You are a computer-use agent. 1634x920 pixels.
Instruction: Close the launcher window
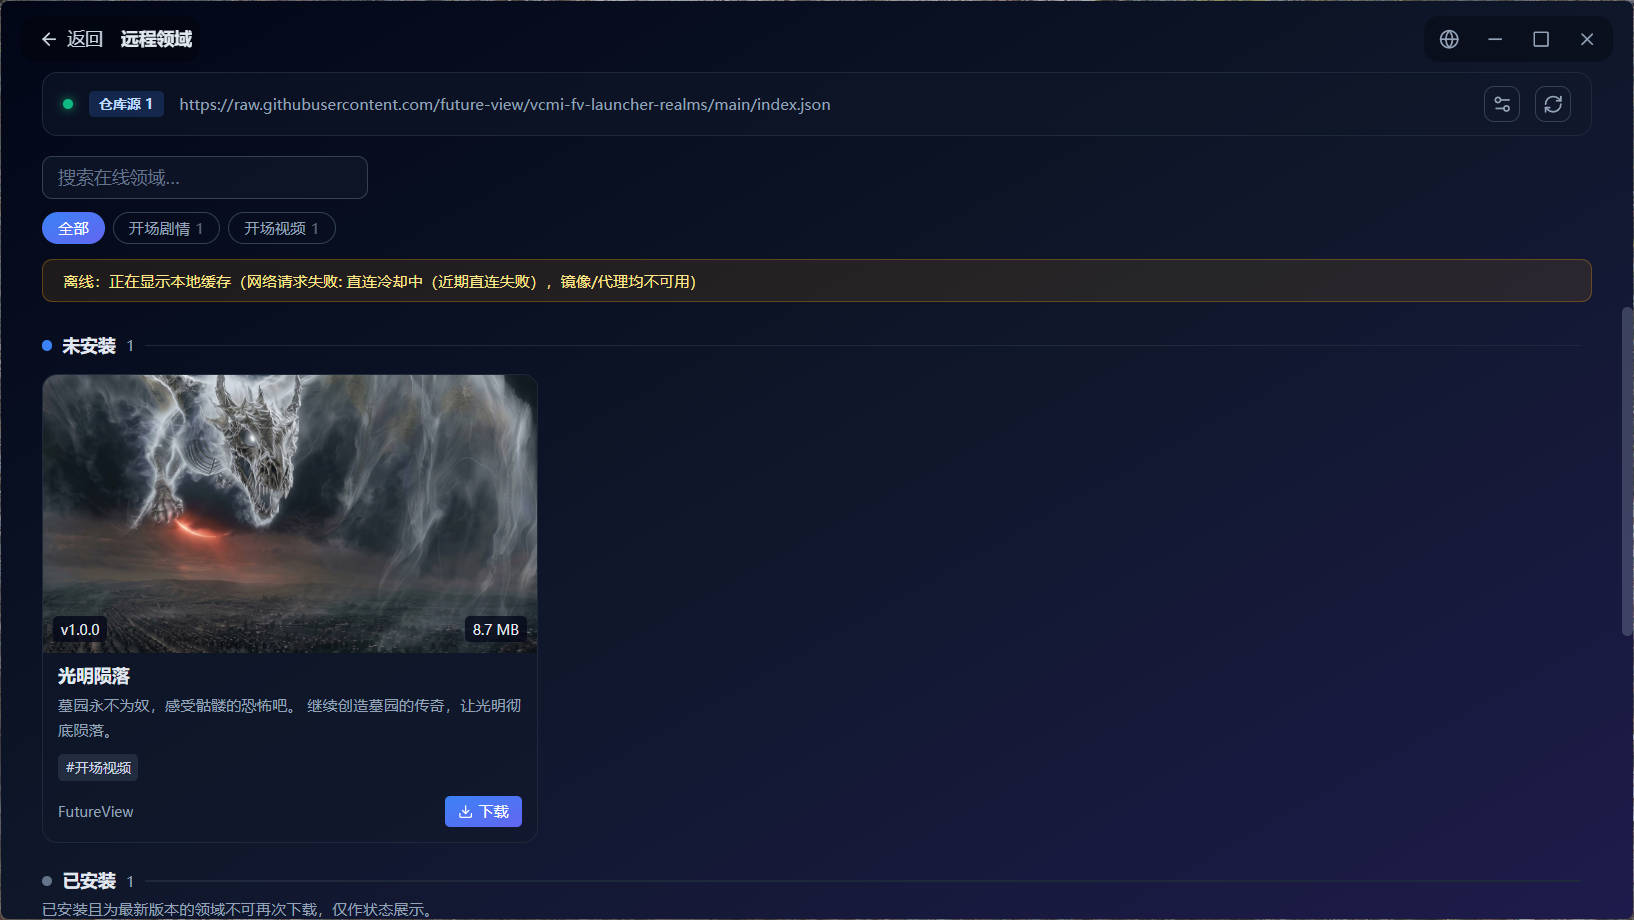point(1587,39)
